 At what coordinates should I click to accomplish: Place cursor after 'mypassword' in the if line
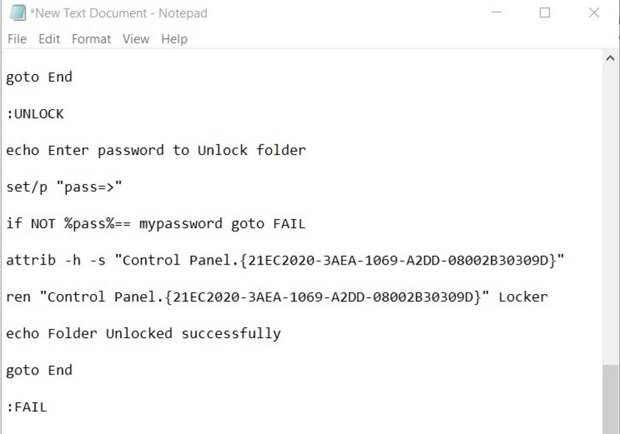[x=223, y=224]
